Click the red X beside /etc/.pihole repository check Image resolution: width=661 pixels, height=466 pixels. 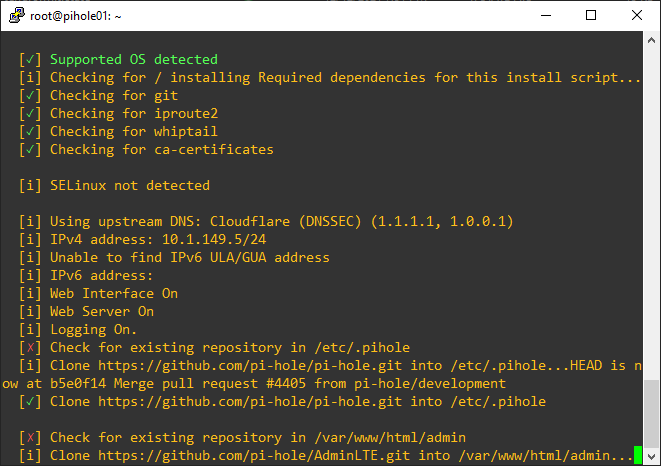[30, 348]
